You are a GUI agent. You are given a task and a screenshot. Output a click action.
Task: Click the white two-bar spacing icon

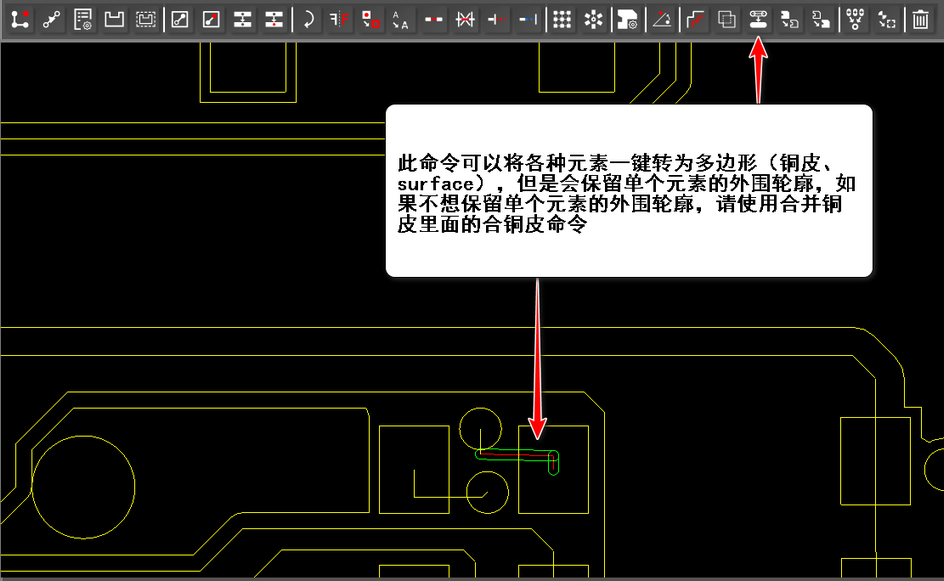pos(242,19)
